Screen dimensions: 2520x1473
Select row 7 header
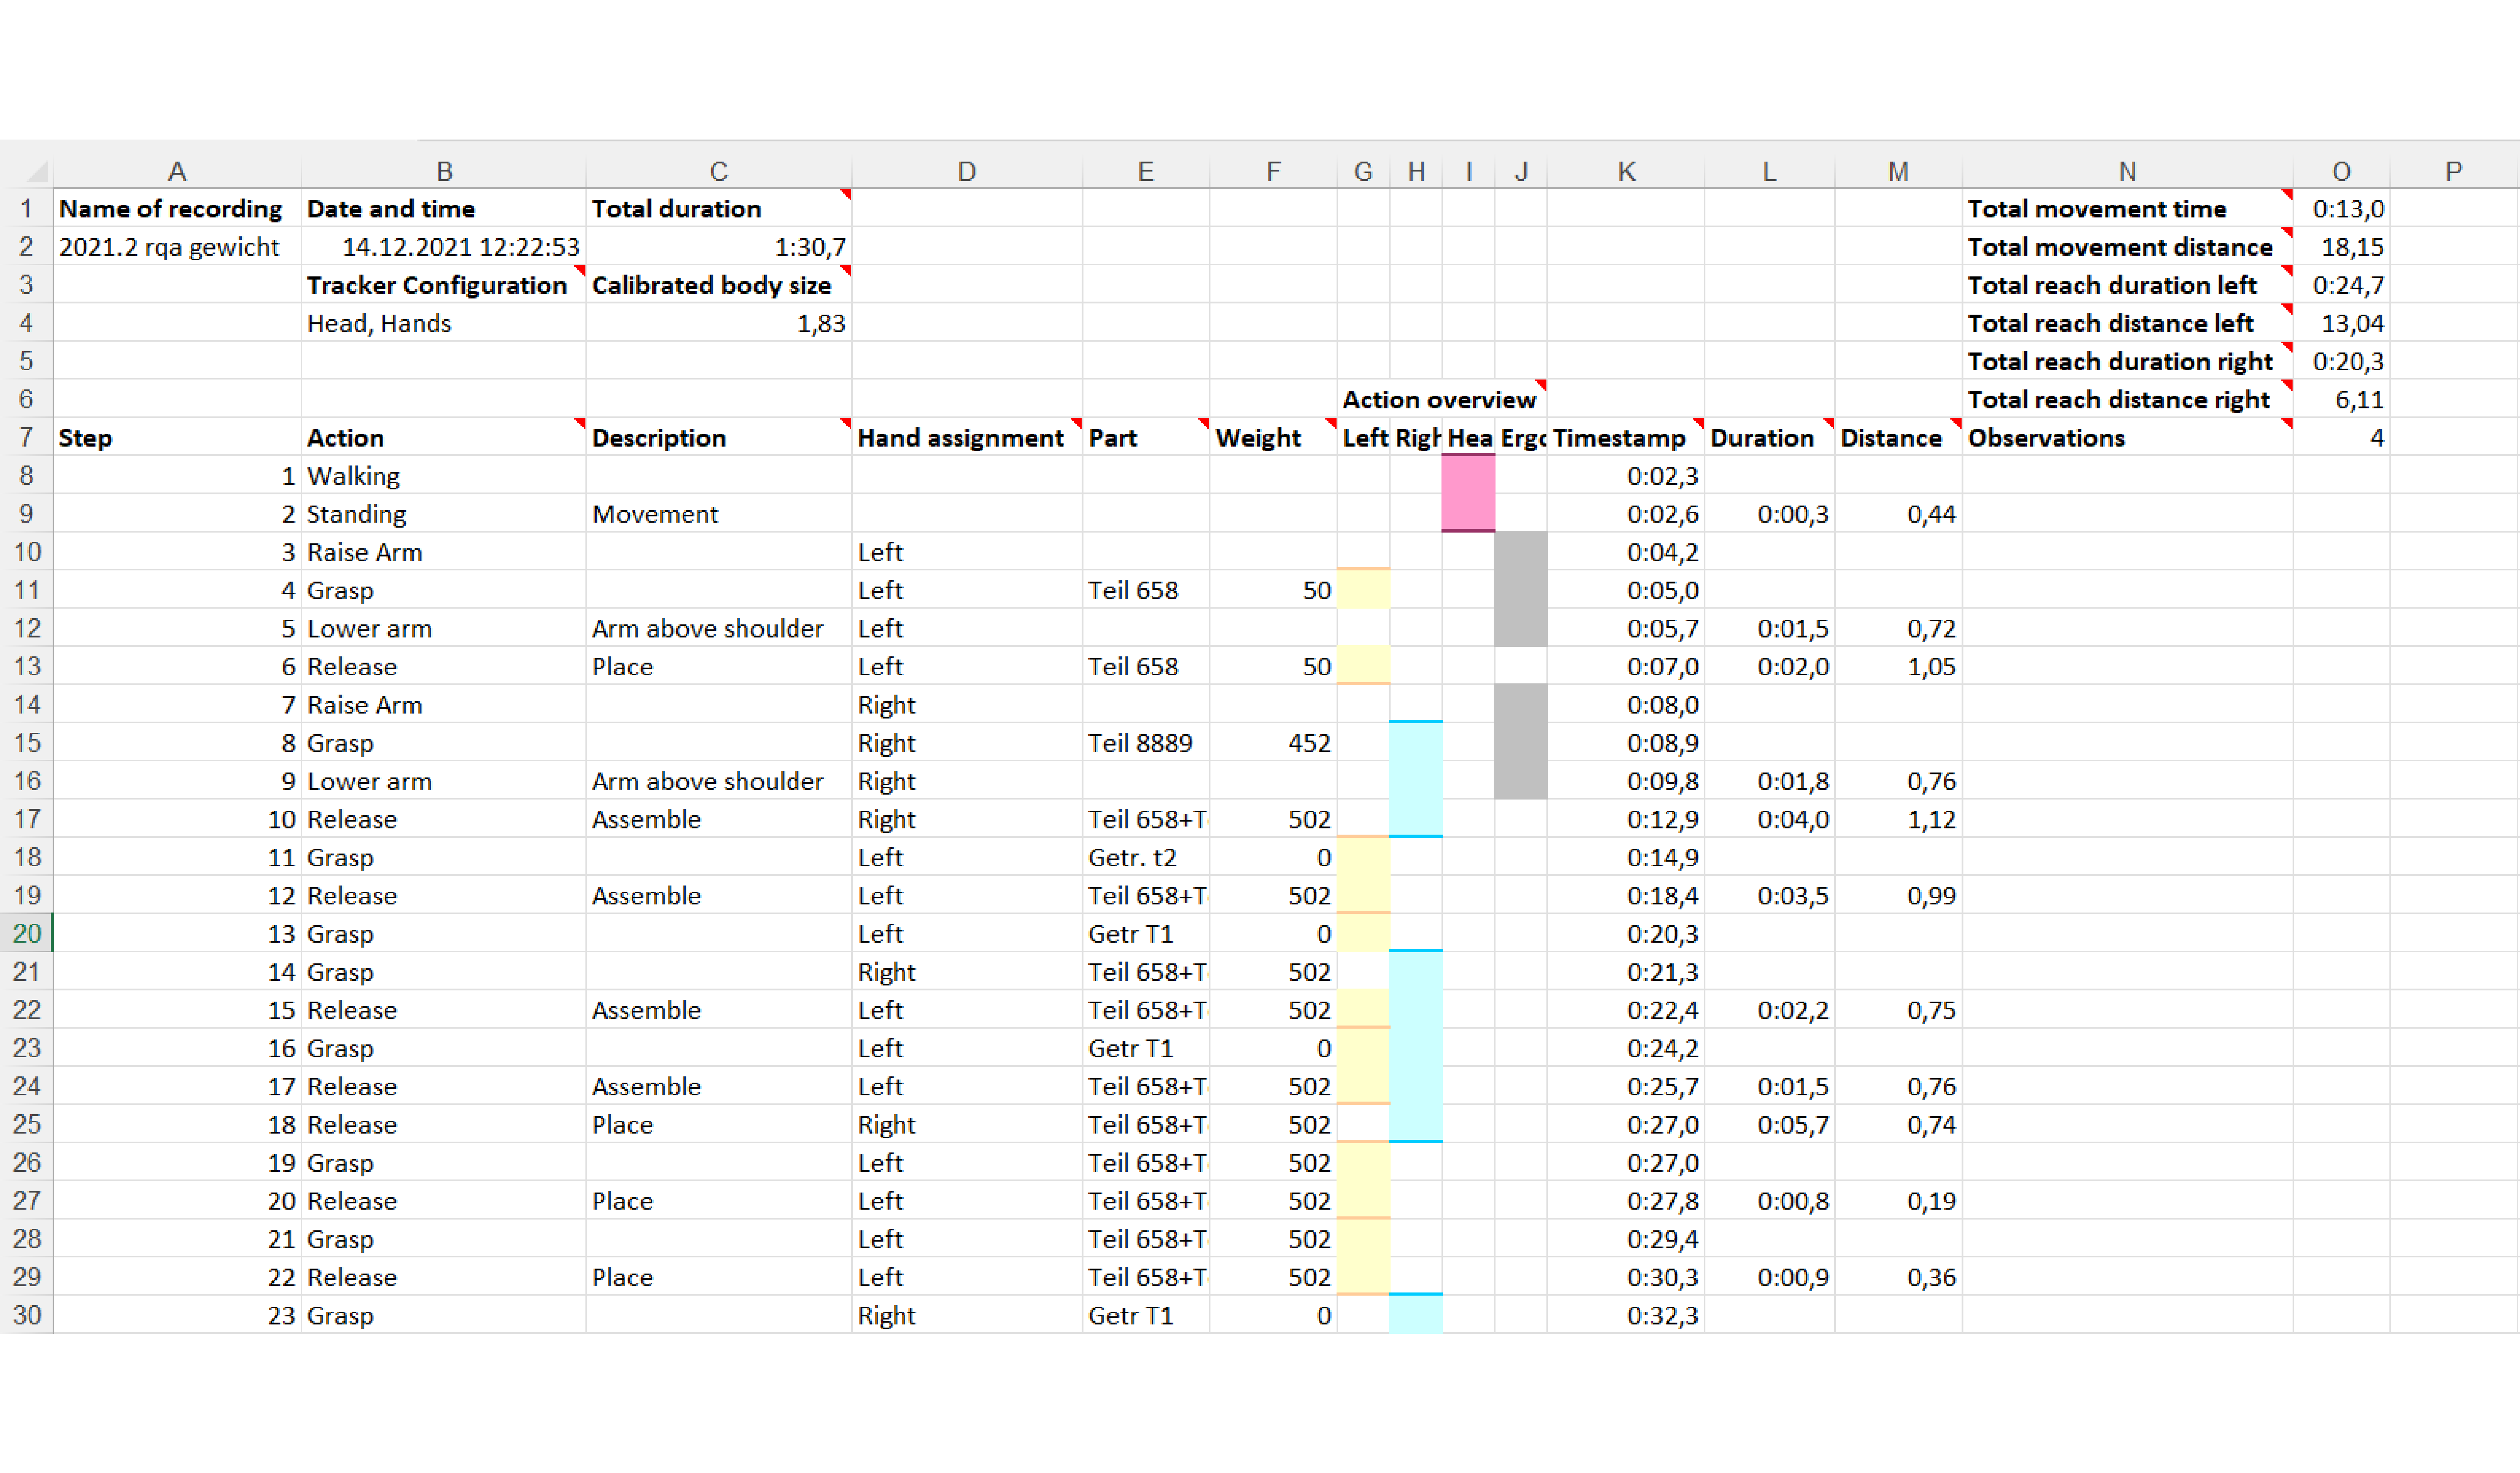pyautogui.click(x=27, y=437)
